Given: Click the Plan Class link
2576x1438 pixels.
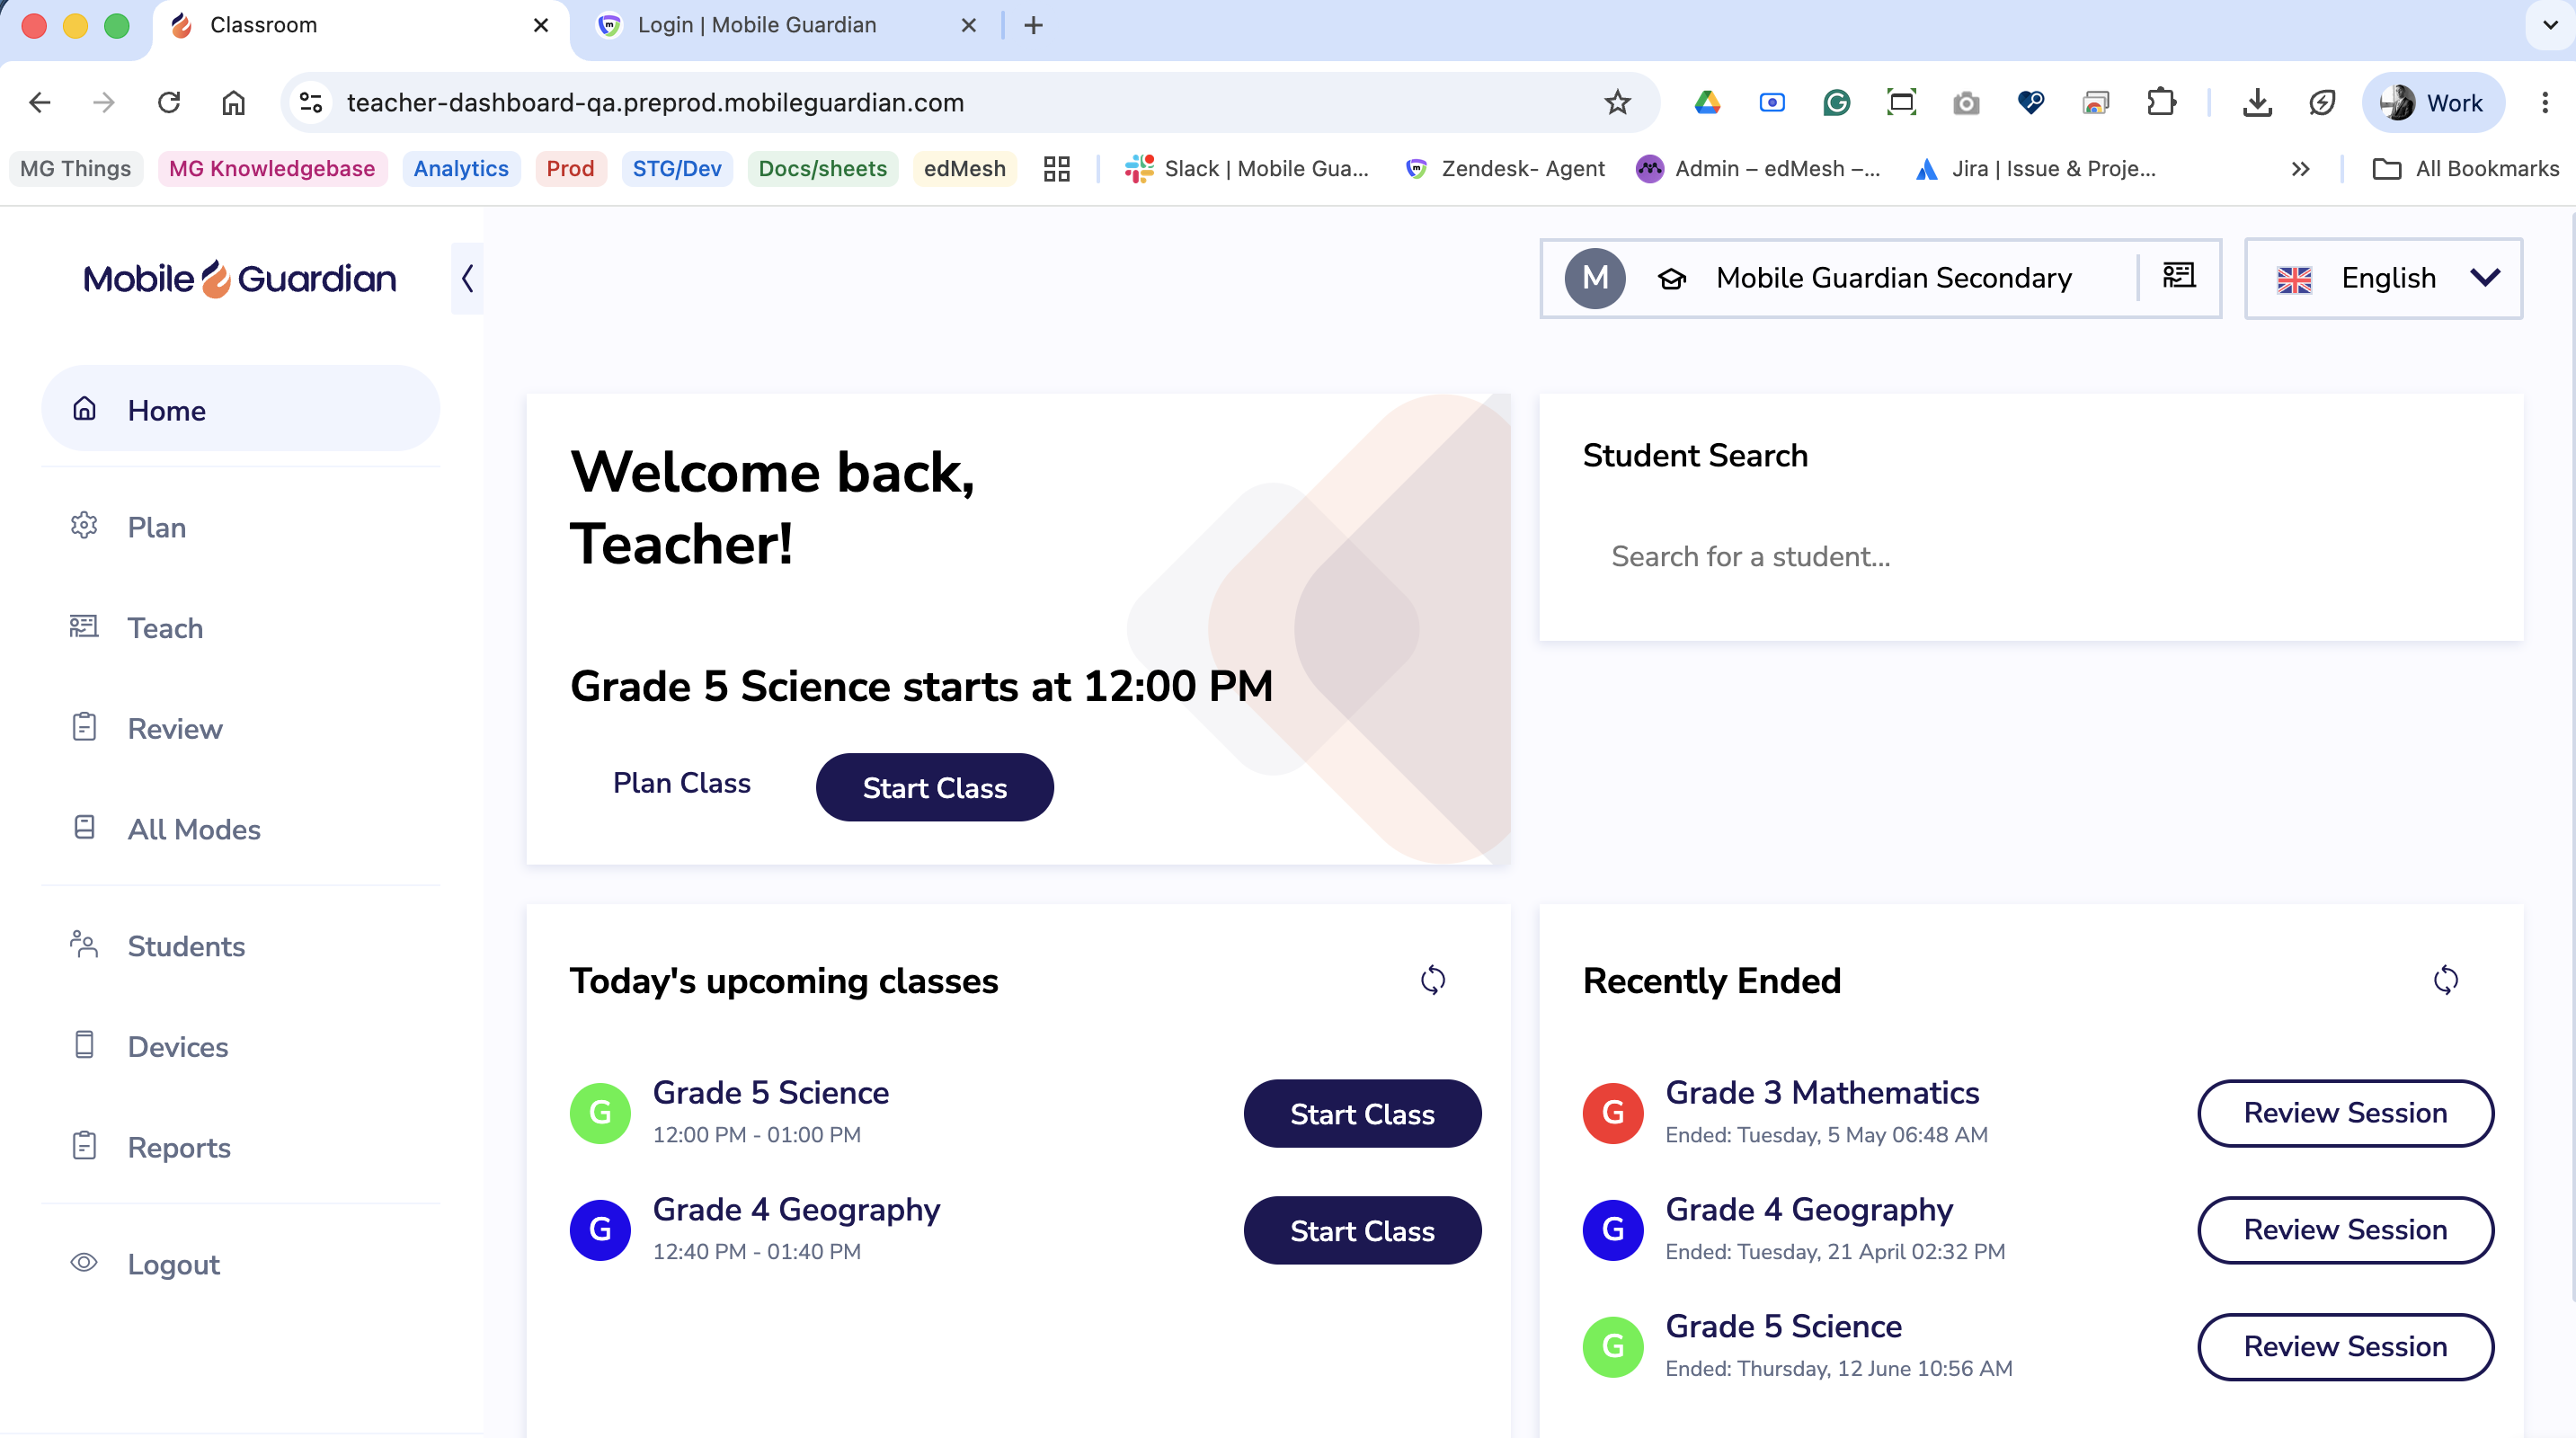Looking at the screenshot, I should pyautogui.click(x=681, y=783).
